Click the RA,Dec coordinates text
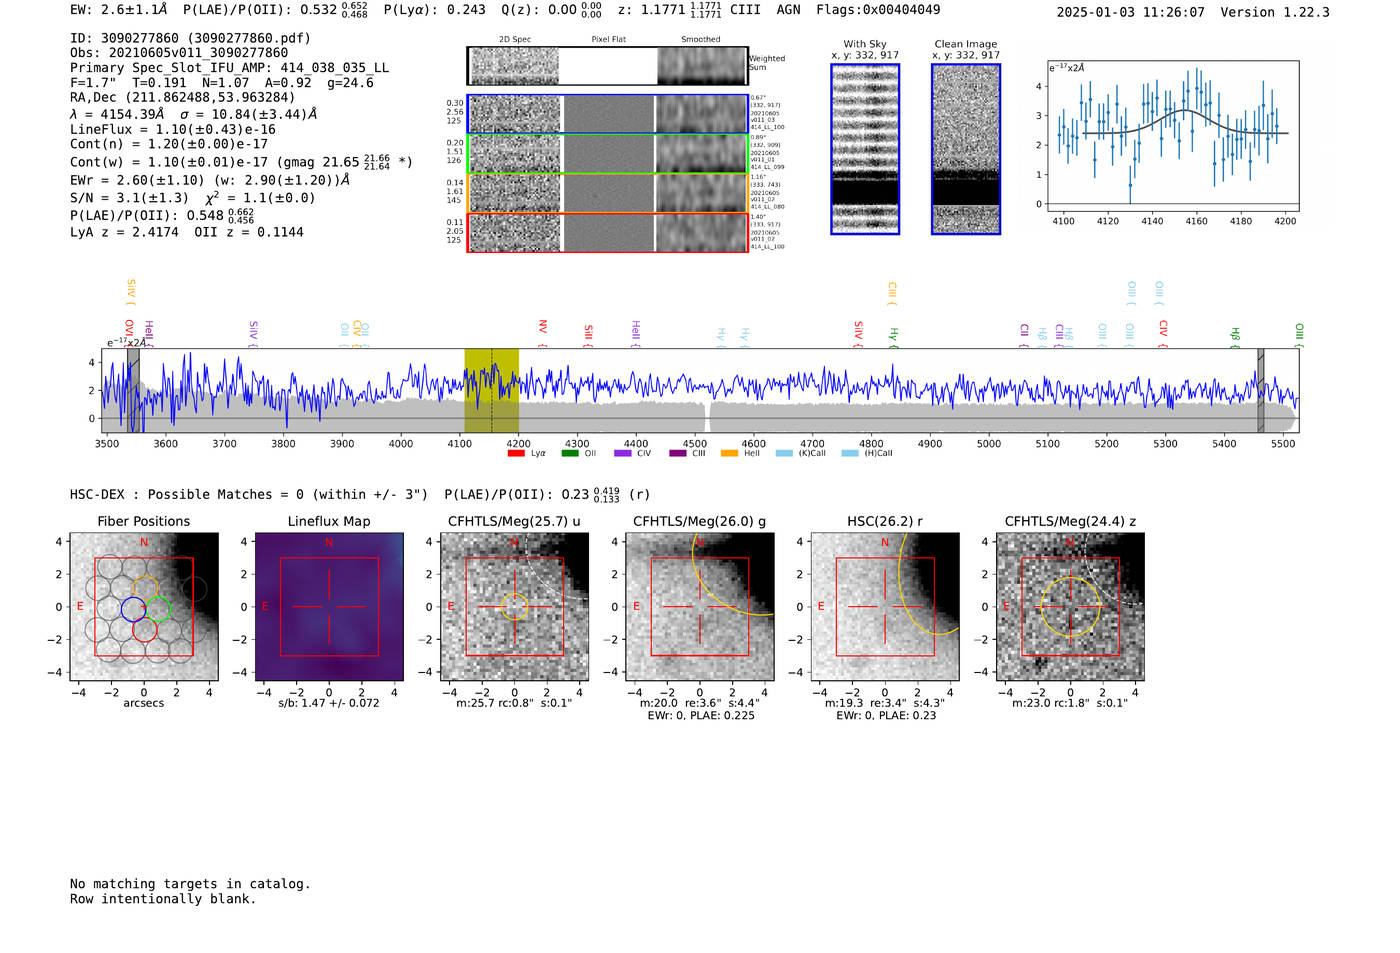Viewport: 1400px width, 953px height. pos(182,97)
